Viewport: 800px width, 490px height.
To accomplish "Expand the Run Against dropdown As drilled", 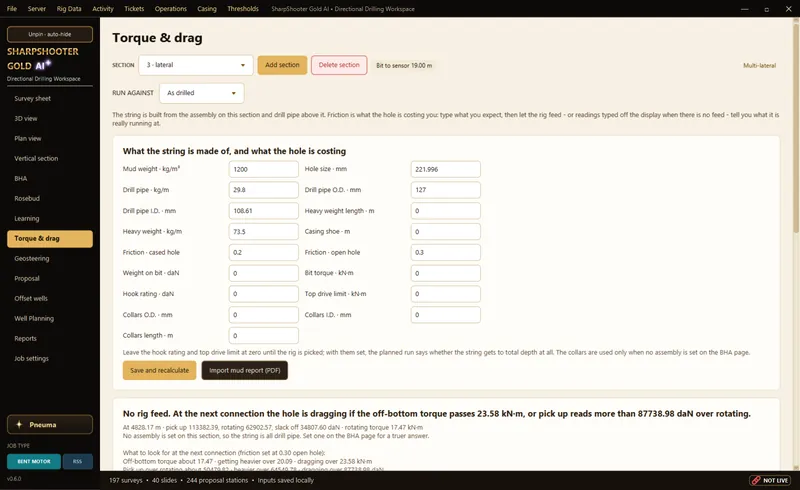I will click(202, 93).
